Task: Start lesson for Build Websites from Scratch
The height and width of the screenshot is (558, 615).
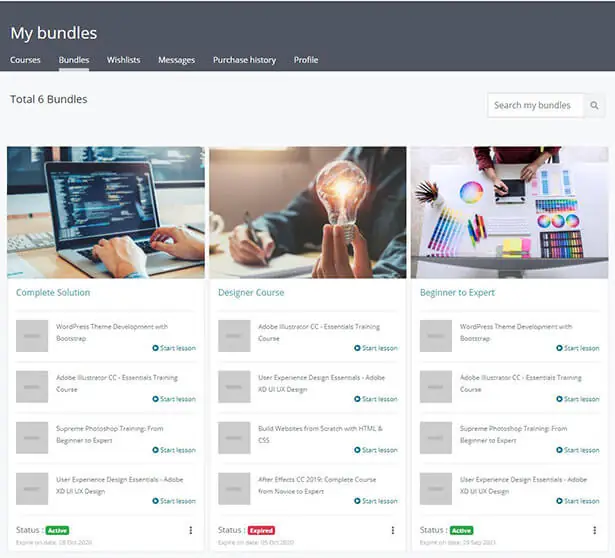Action: point(376,450)
